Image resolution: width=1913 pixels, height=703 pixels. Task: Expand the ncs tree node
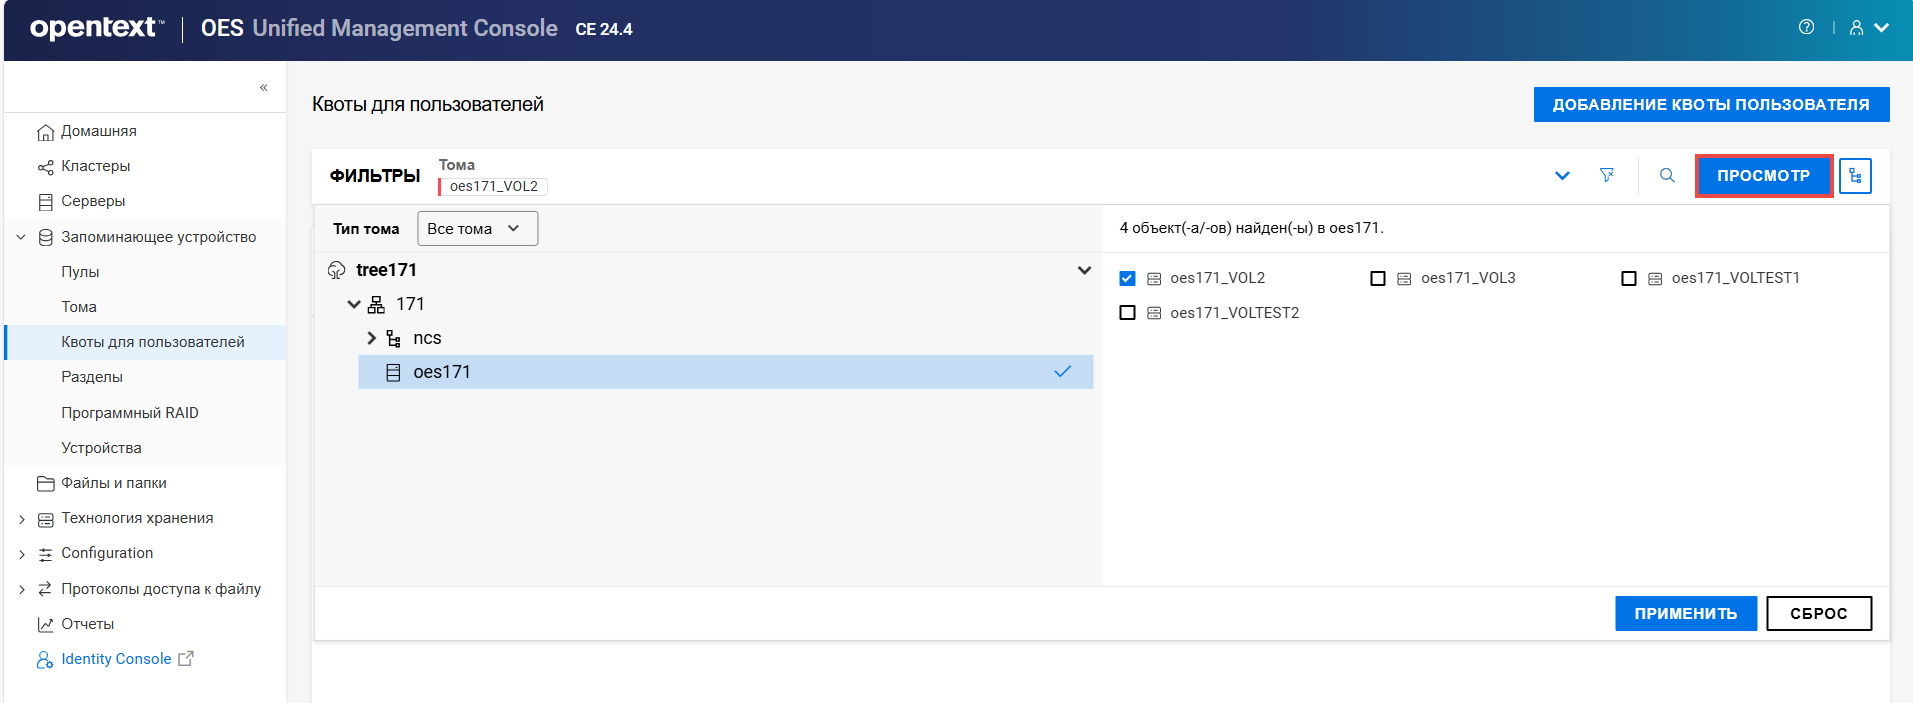372,338
